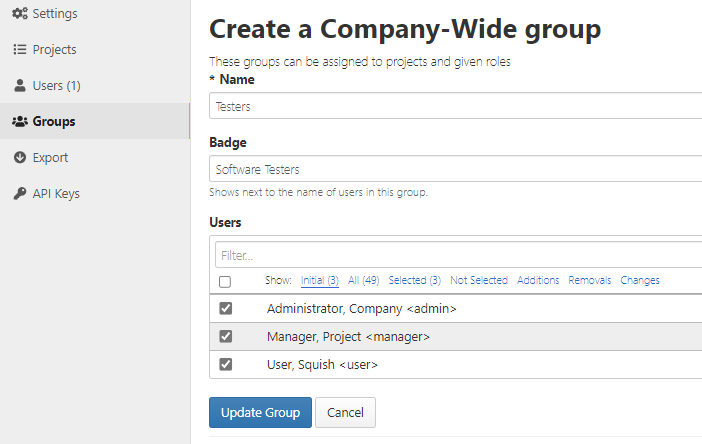Show Selected (3) users
The height and width of the screenshot is (444, 702).
pyautogui.click(x=415, y=280)
